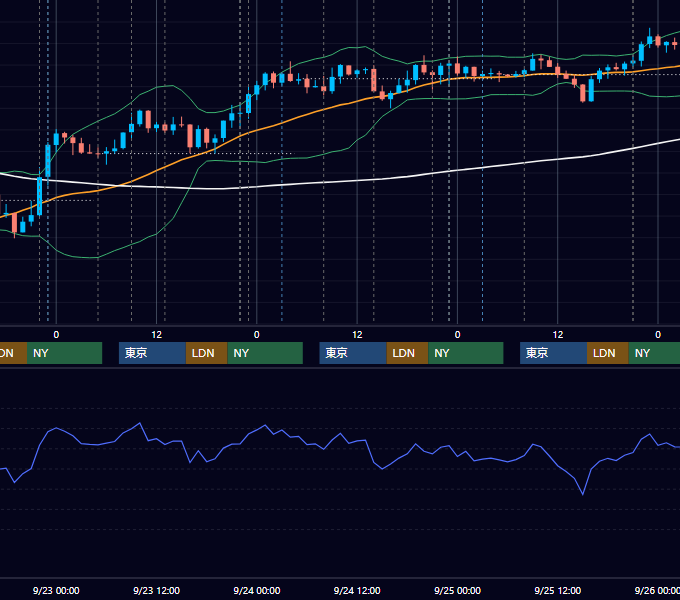Click the 9/25 12:00 date label
Screen dimensions: 680x600
click(x=558, y=590)
